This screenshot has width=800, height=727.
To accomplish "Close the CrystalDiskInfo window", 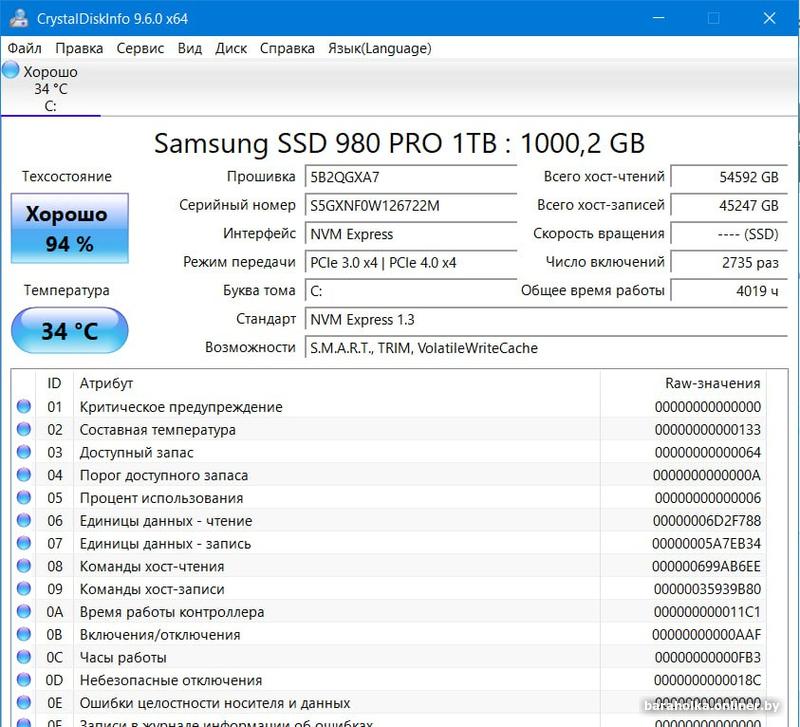I will click(769, 18).
